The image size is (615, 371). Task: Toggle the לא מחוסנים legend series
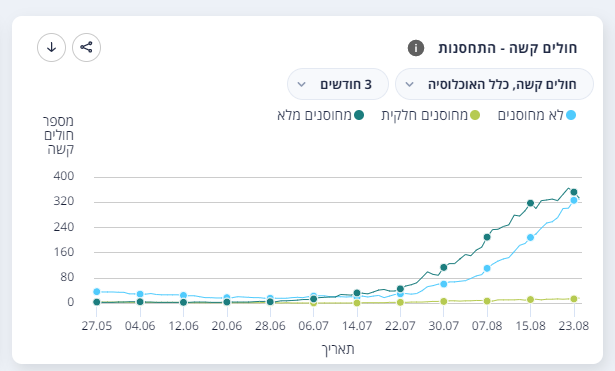point(537,115)
